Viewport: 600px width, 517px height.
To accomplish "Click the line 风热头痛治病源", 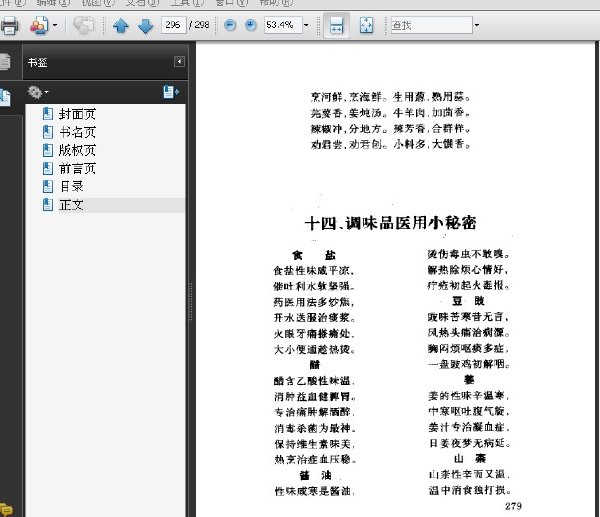I will click(x=469, y=333).
